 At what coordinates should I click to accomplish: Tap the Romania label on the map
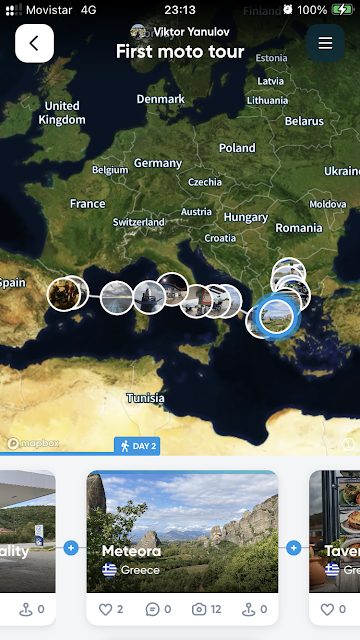299,228
